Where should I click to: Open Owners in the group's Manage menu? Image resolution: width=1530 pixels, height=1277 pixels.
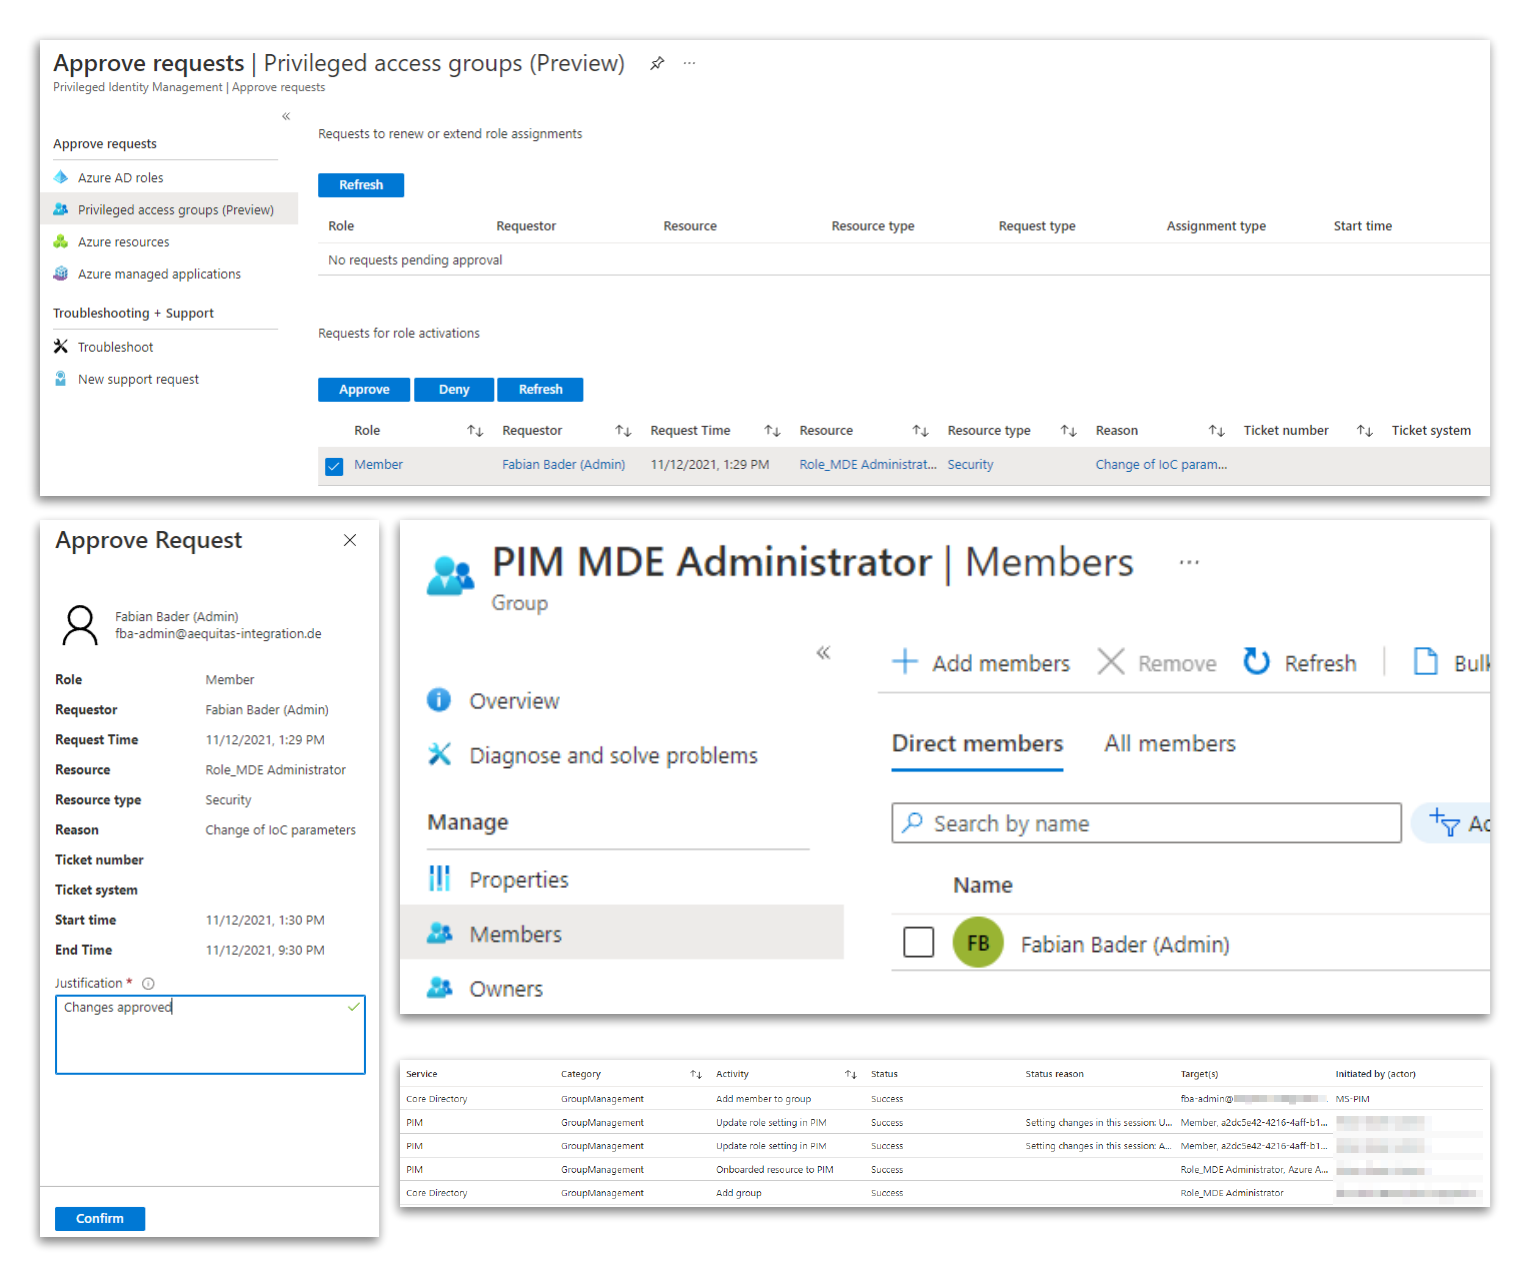506,988
